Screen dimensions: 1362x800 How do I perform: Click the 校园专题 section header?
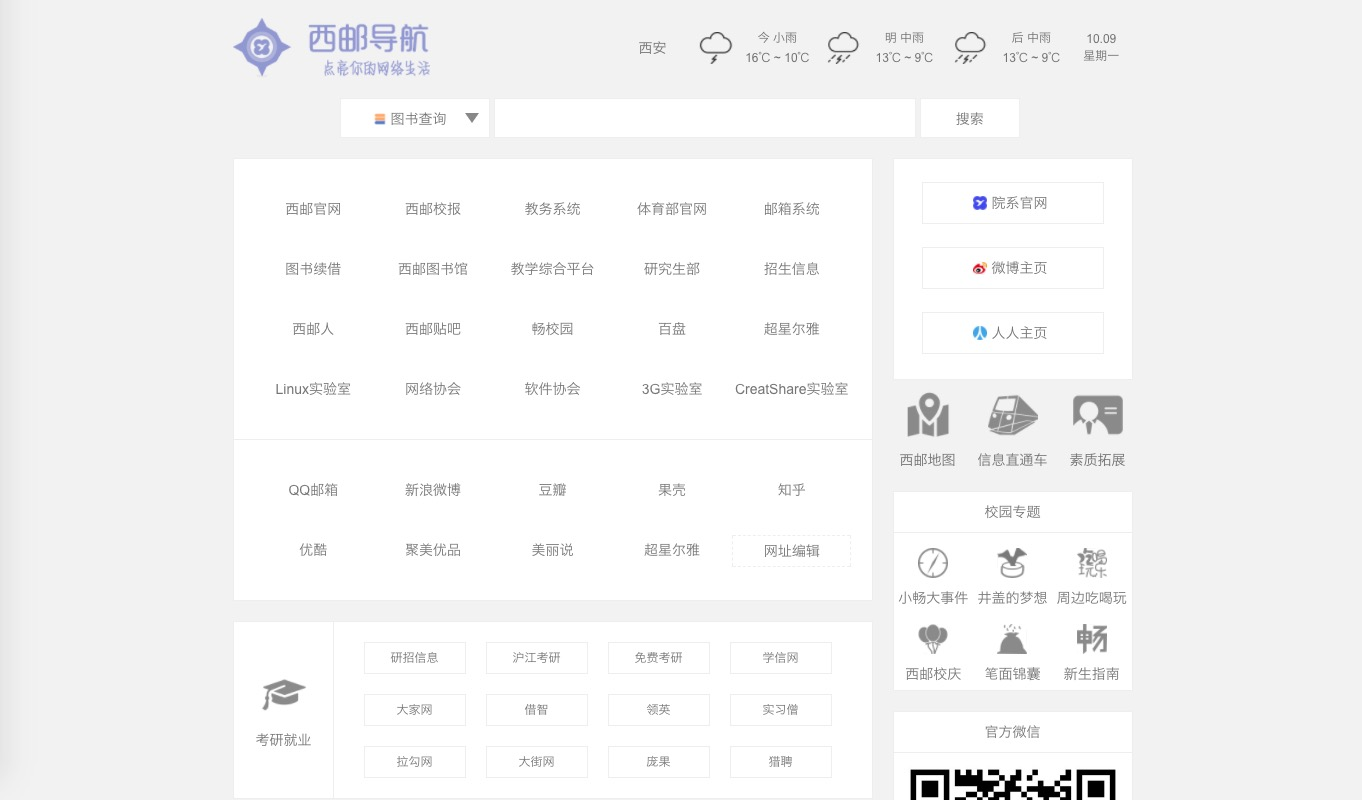[1012, 512]
